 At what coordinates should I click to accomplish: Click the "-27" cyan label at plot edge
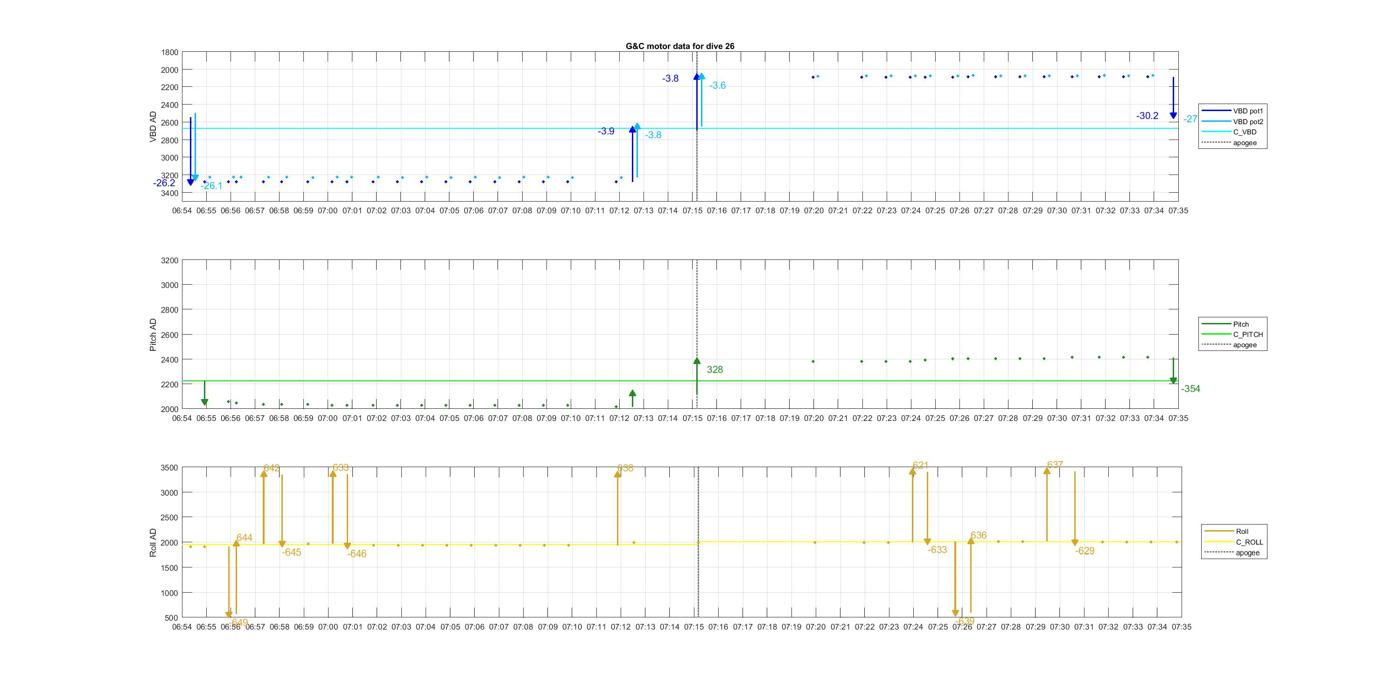coord(1190,119)
